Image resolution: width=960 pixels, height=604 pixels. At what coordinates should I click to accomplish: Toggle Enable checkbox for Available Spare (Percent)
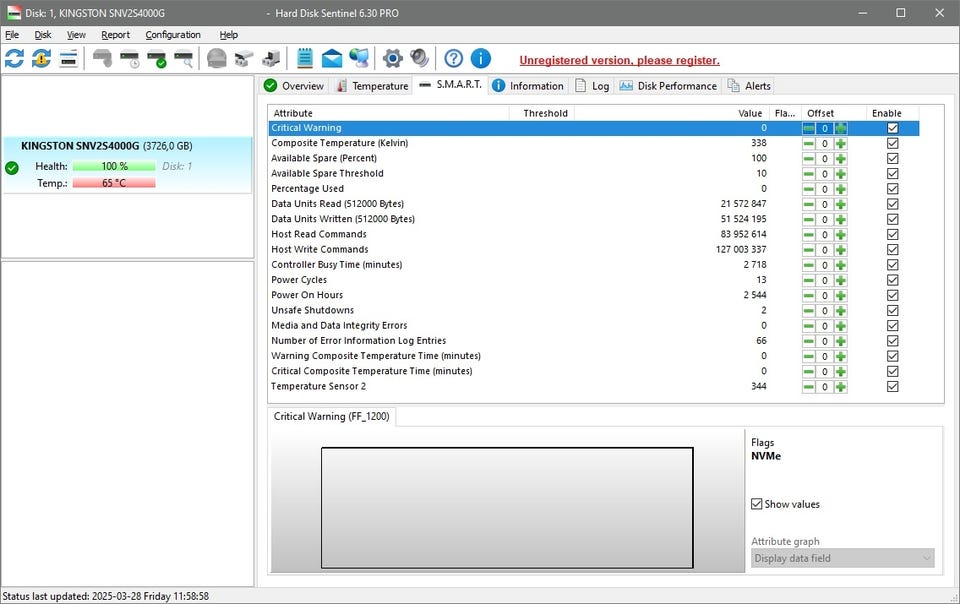pos(893,158)
